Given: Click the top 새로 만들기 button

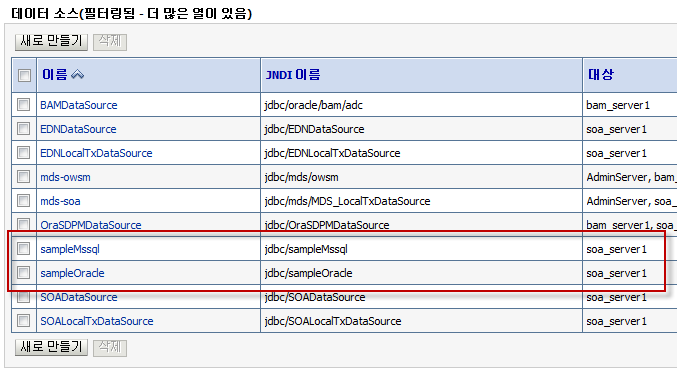Looking at the screenshot, I should coord(51,42).
